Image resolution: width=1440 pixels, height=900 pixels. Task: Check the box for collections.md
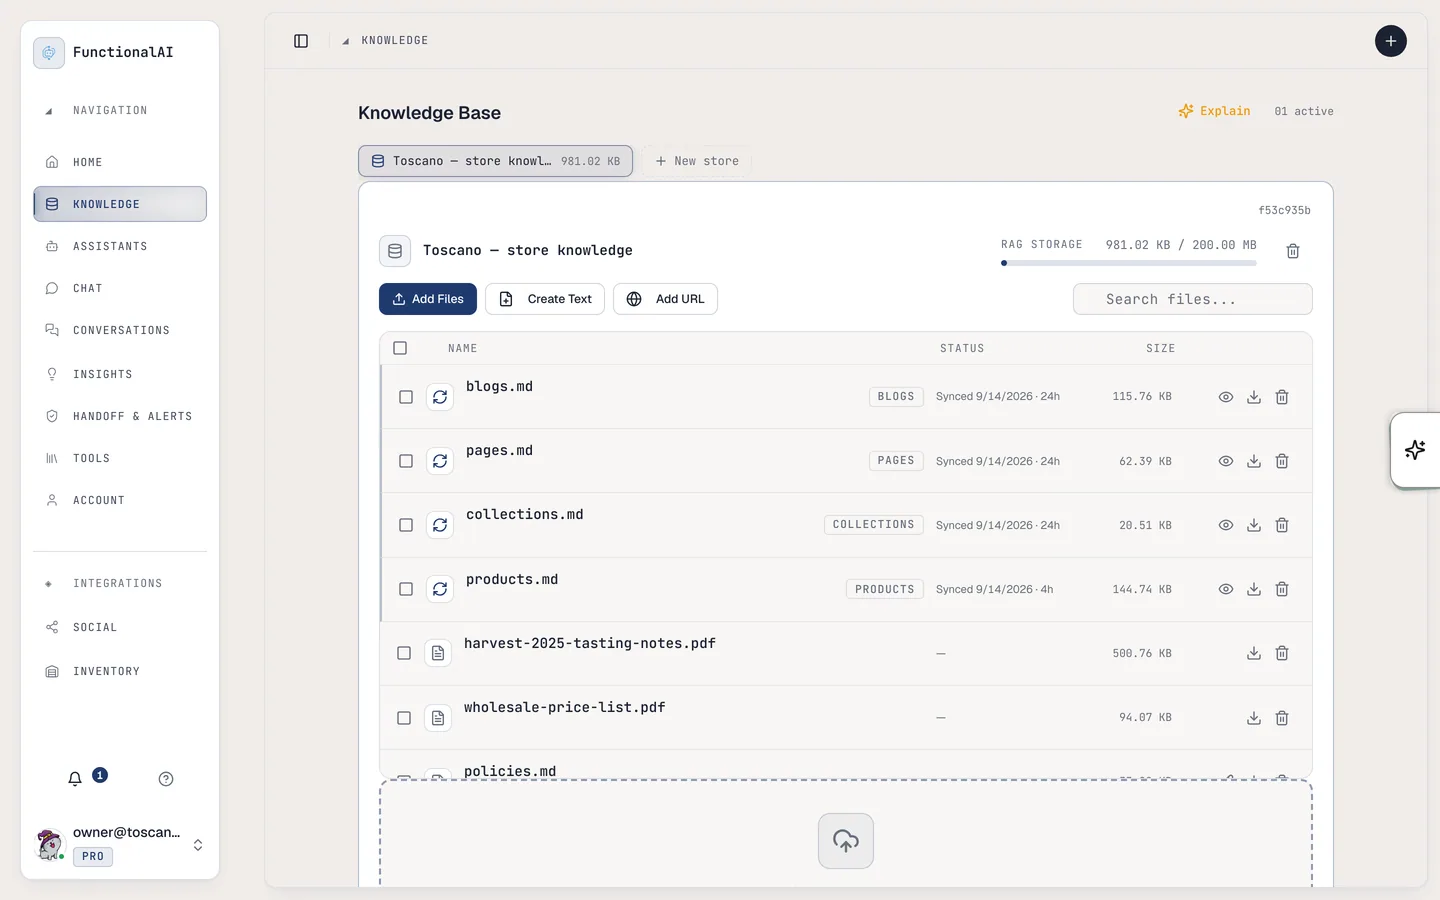click(406, 525)
